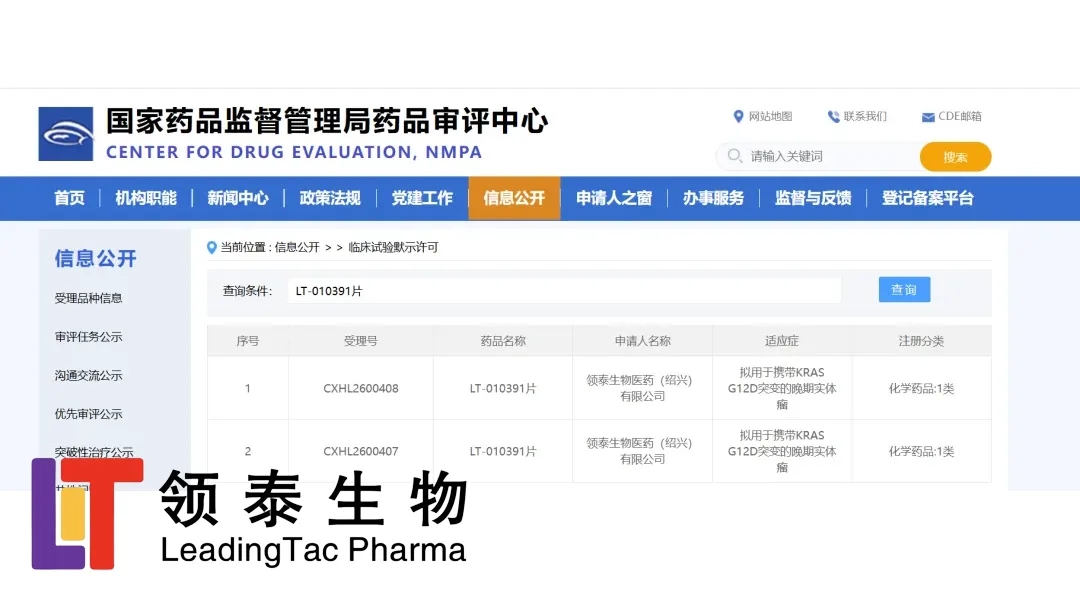Image resolution: width=1080 pixels, height=608 pixels.
Task: Open 办事服务 menu
Action: tap(714, 198)
